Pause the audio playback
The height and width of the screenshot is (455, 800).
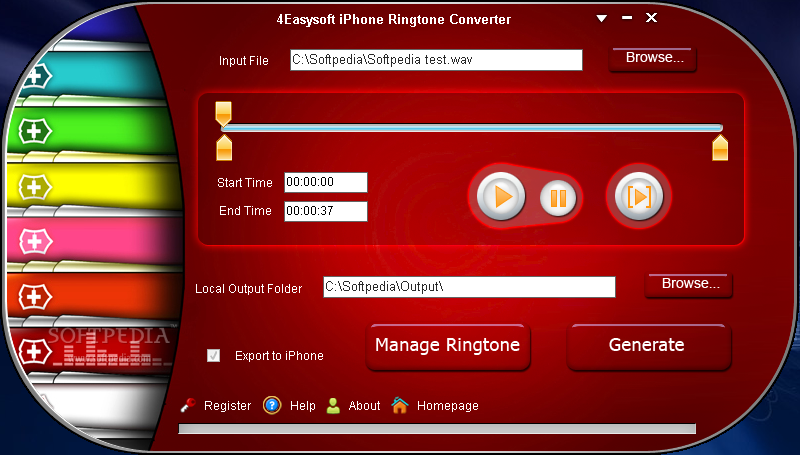point(558,198)
